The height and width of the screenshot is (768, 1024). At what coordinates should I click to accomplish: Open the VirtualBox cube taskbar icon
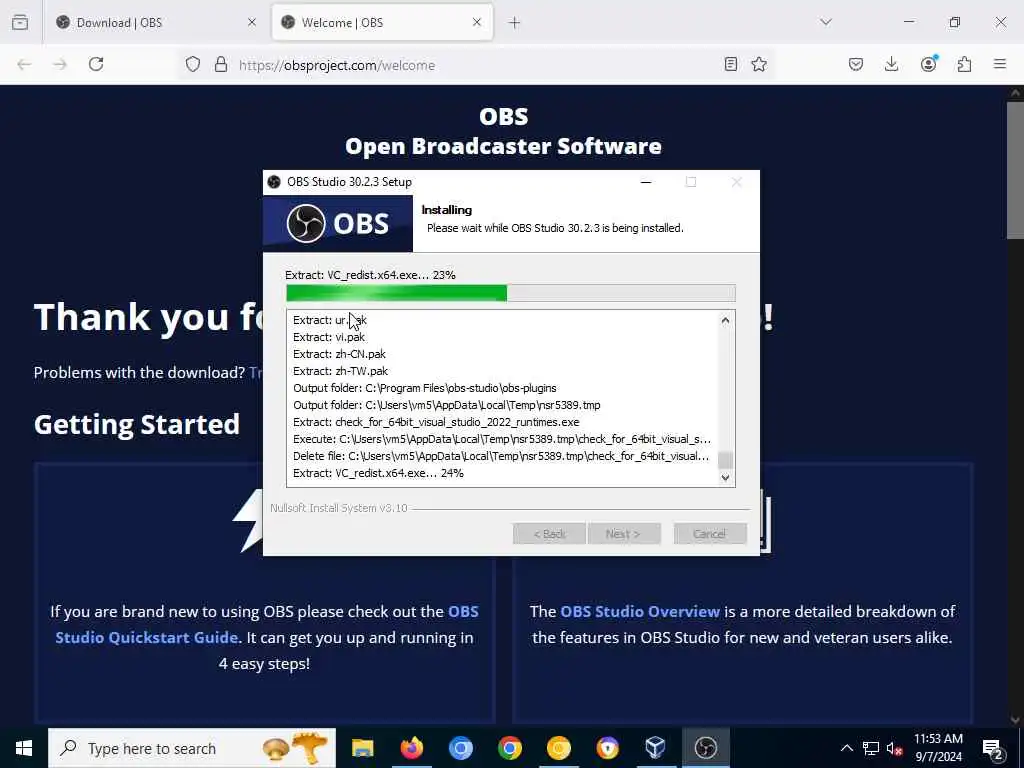[x=656, y=748]
